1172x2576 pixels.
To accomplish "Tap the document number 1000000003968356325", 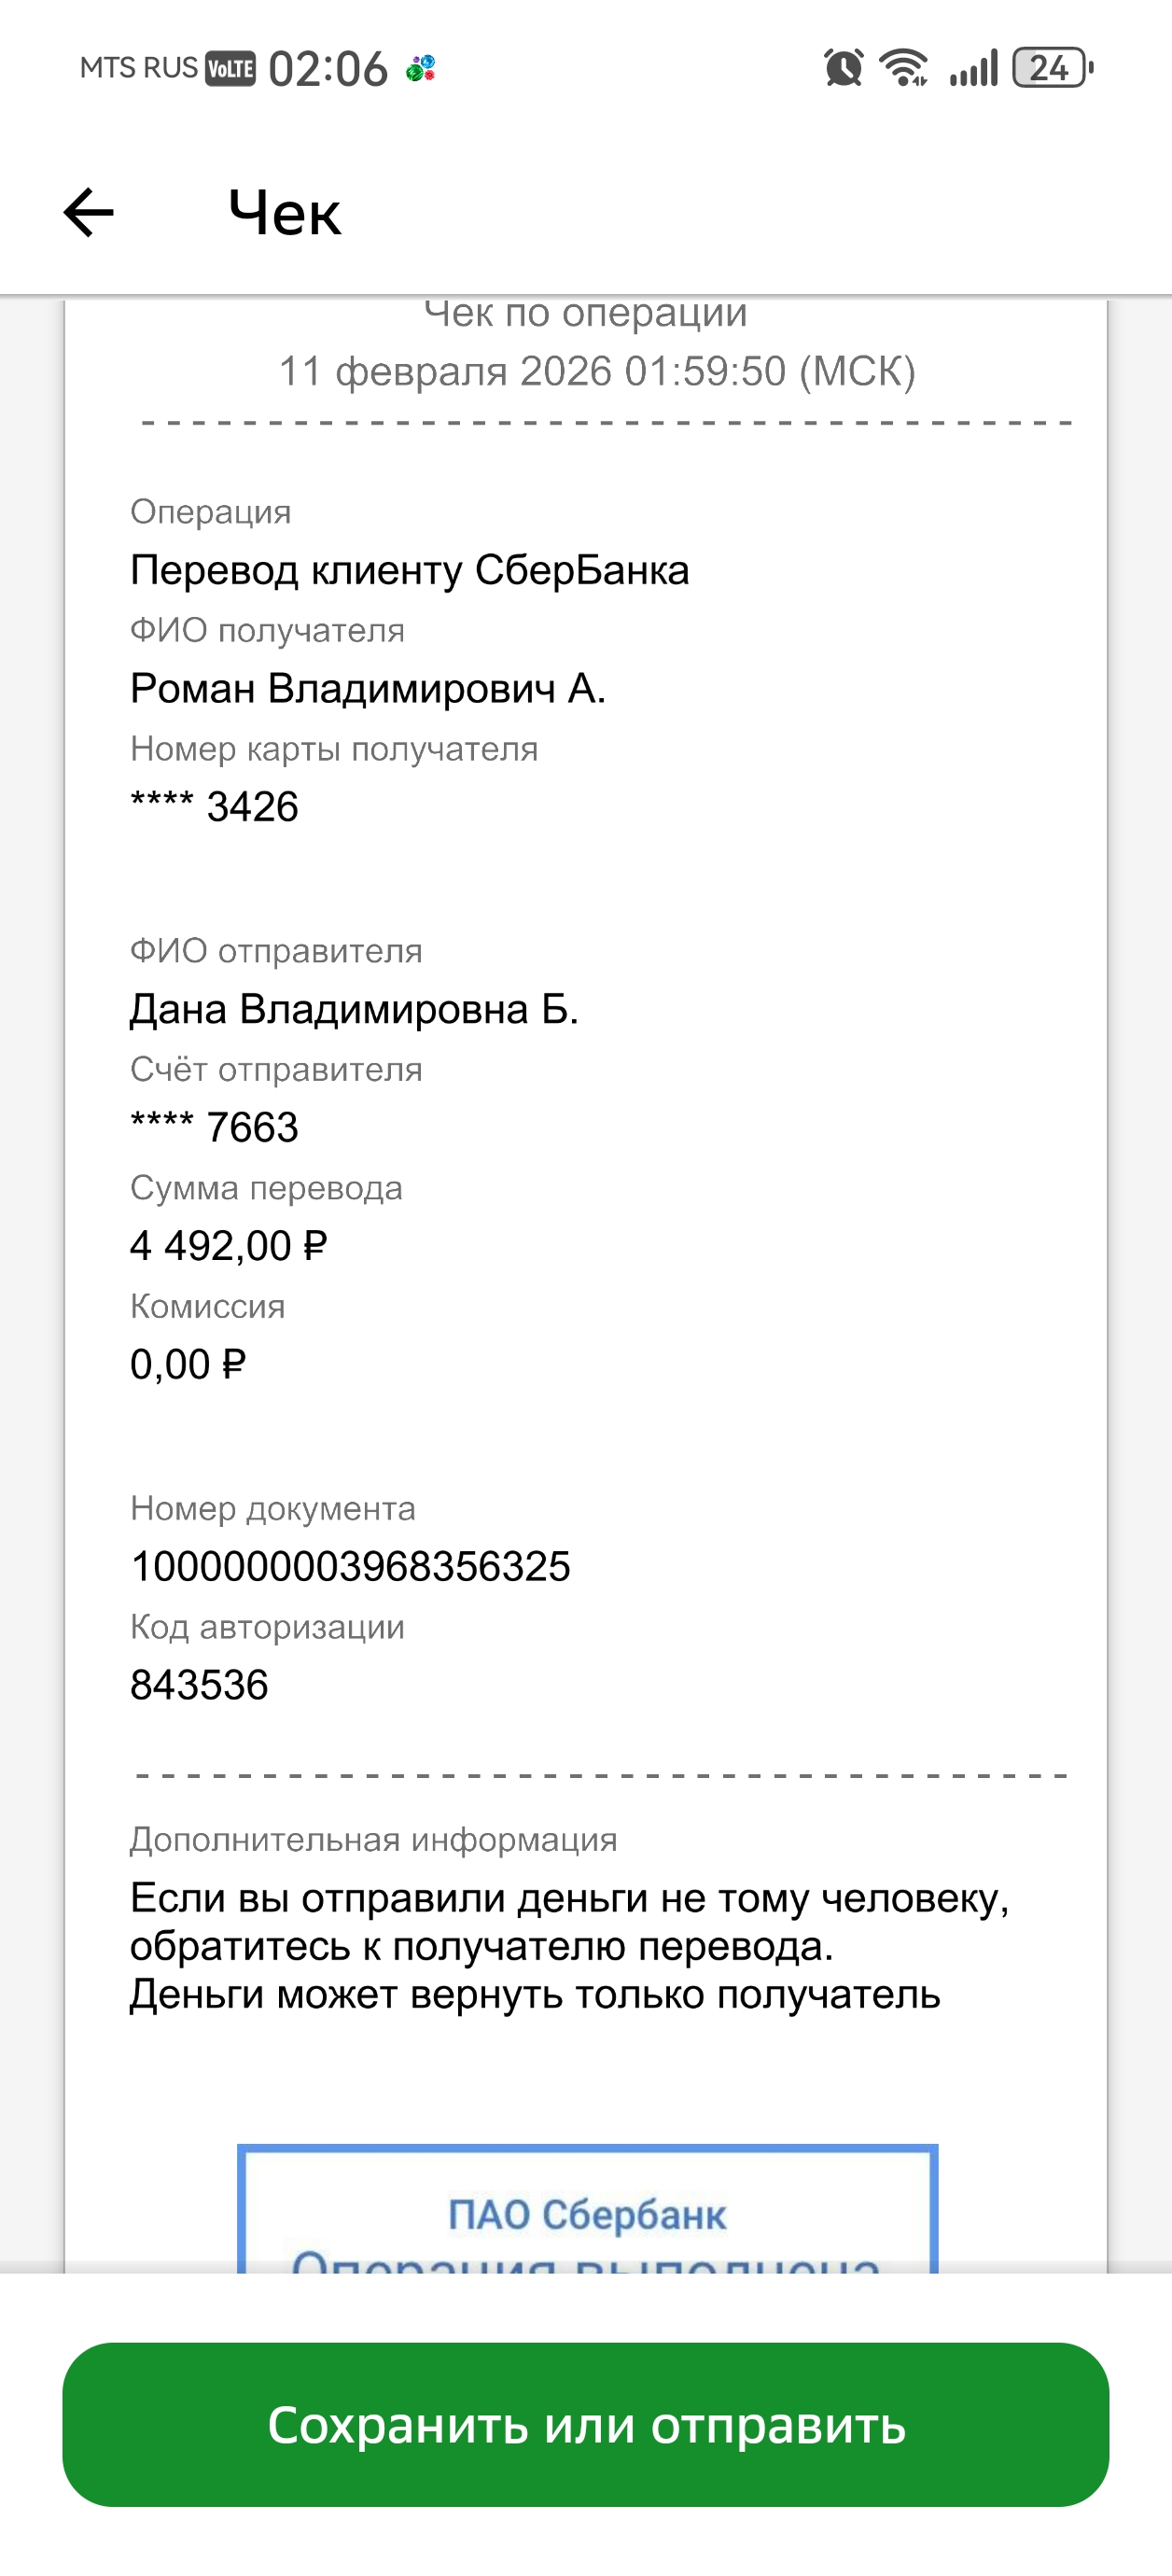I will click(350, 1566).
